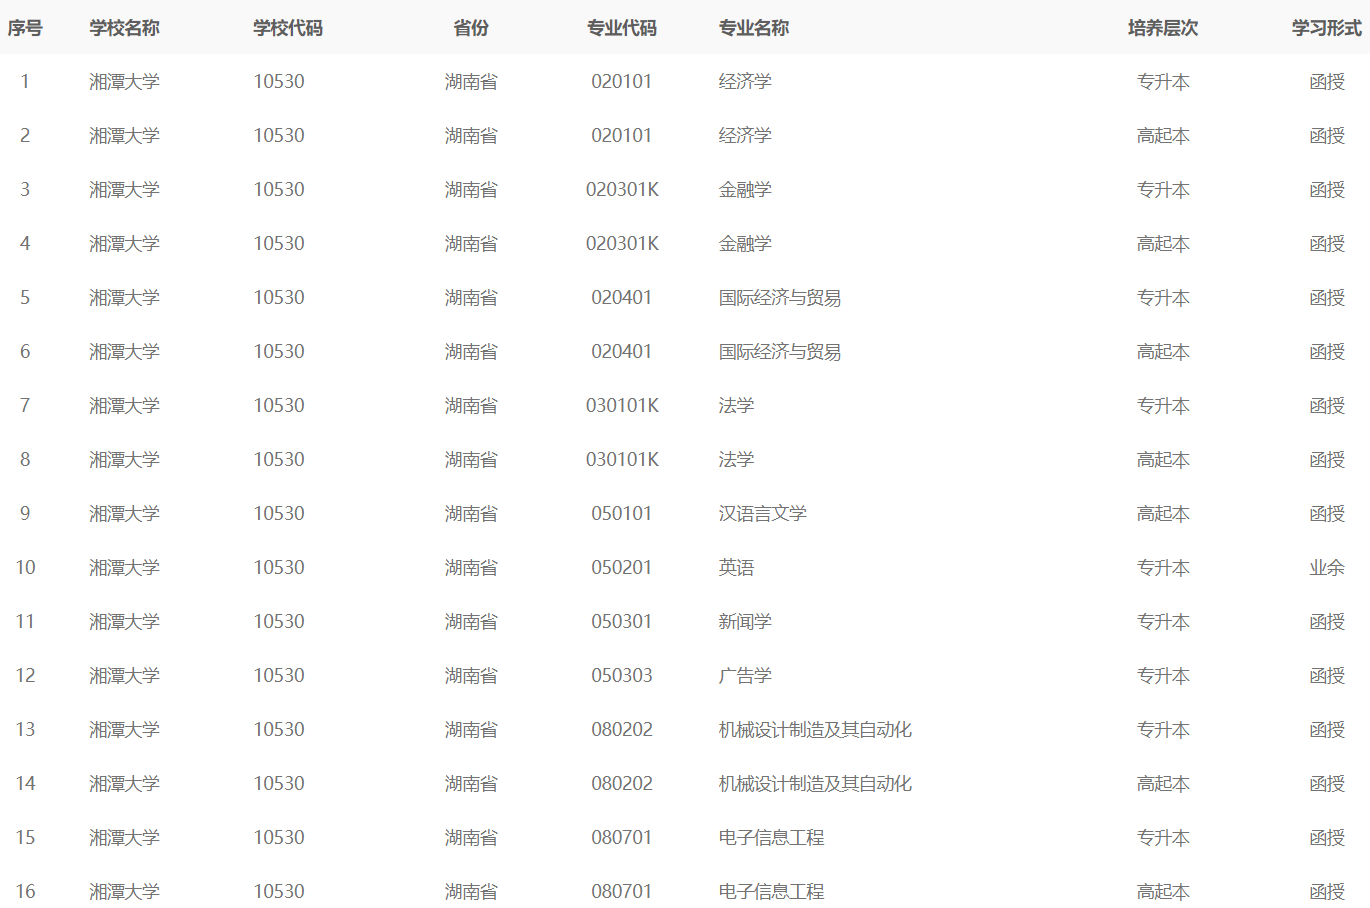This screenshot has width=1370, height=908.
Task: Click major code 080202 in row 13
Action: tap(622, 730)
